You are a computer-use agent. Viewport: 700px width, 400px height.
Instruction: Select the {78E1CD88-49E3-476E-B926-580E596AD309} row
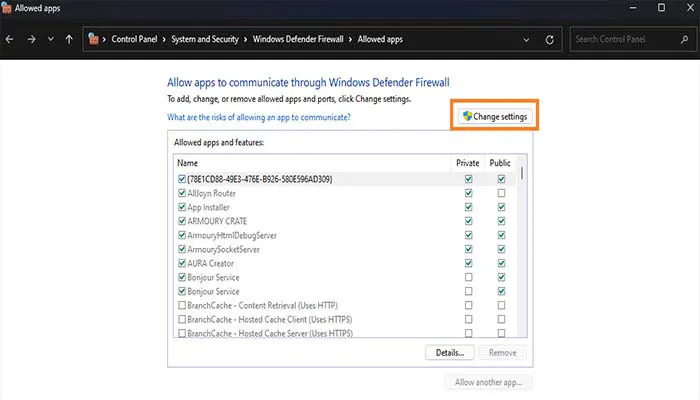[x=345, y=179]
